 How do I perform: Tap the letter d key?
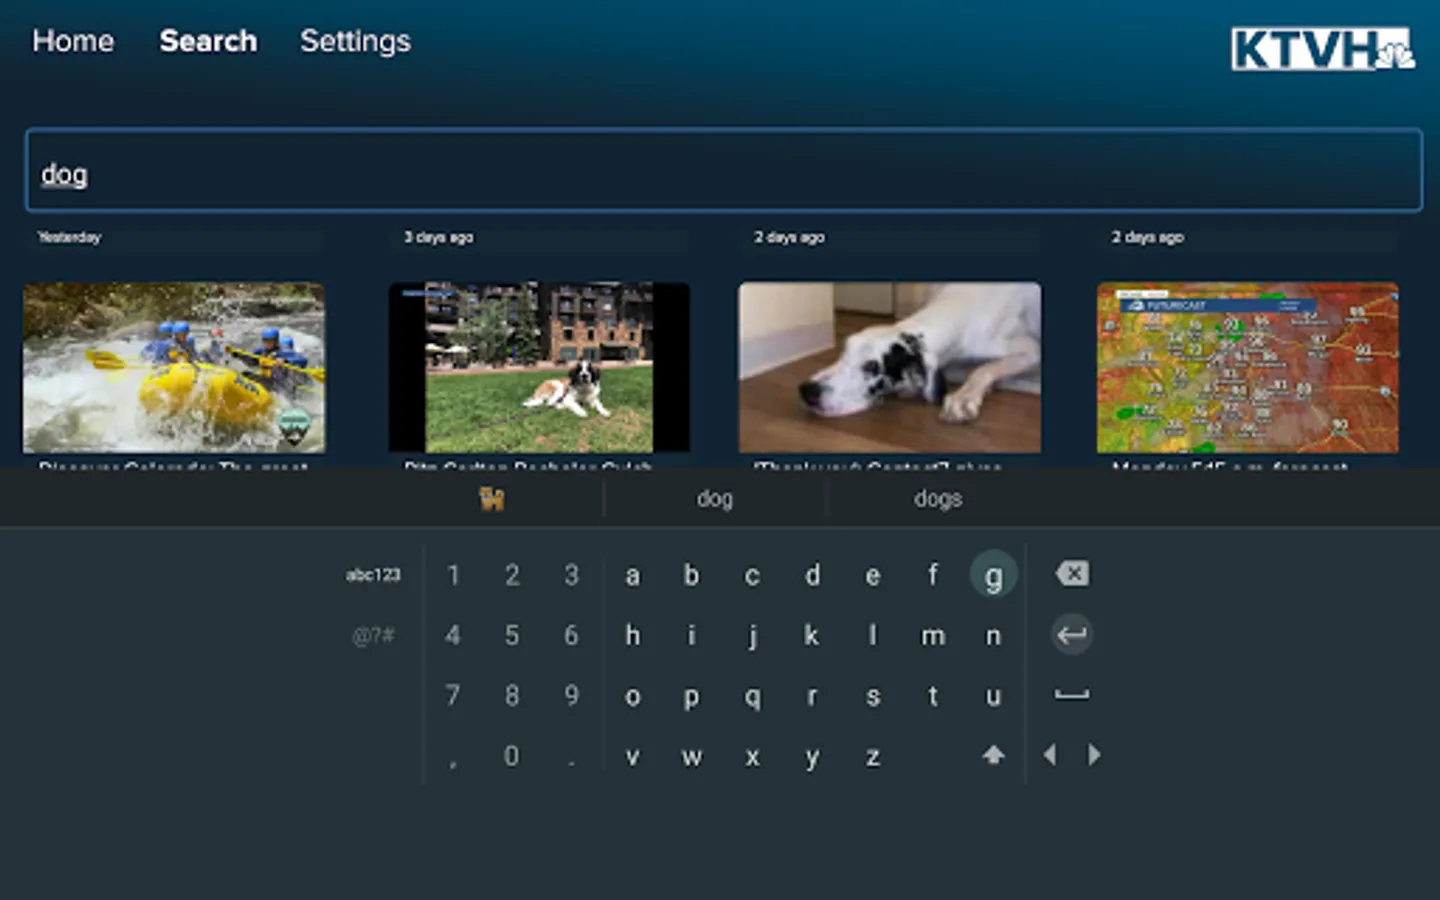tap(813, 575)
